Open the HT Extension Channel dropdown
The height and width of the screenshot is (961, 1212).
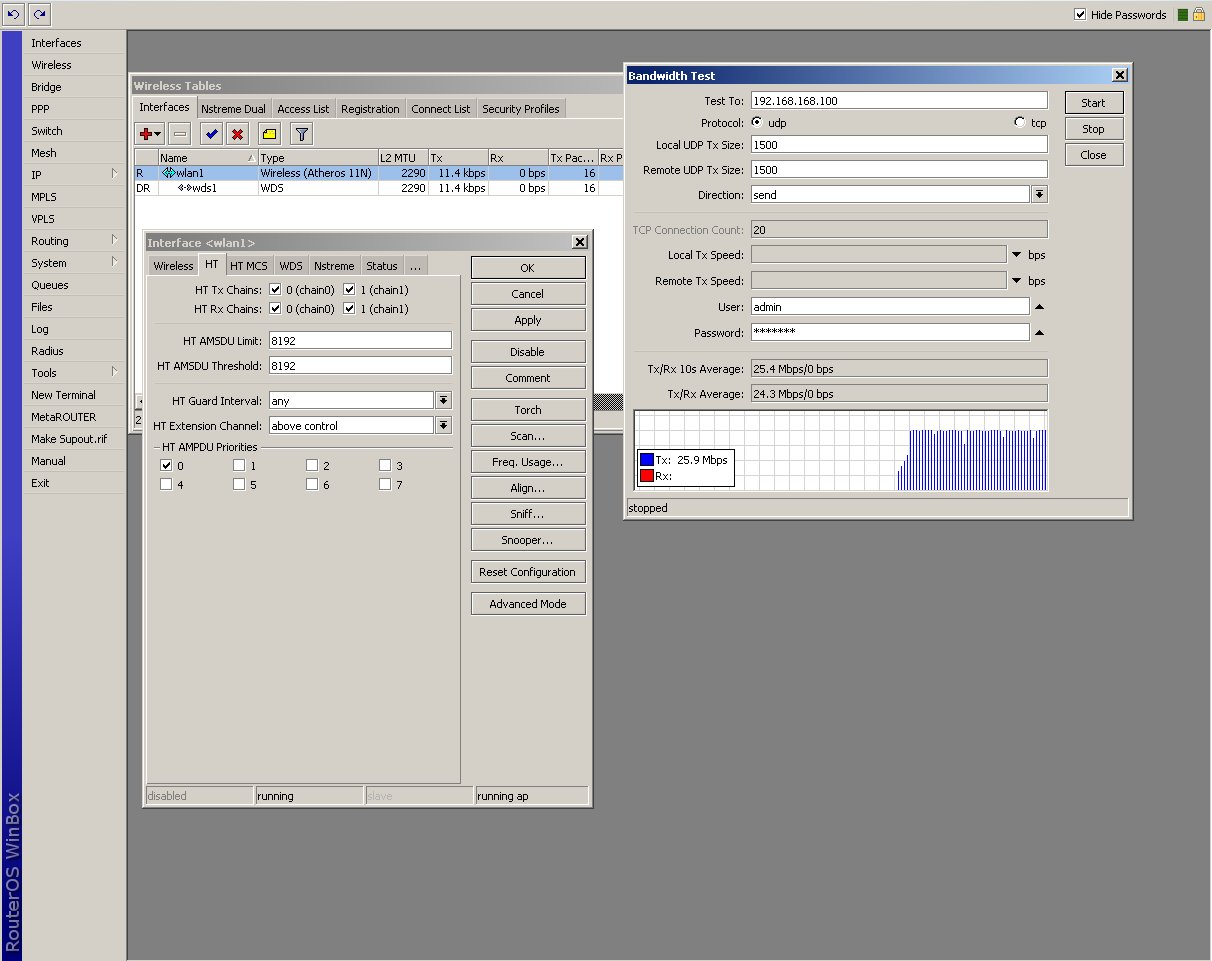pyautogui.click(x=443, y=425)
